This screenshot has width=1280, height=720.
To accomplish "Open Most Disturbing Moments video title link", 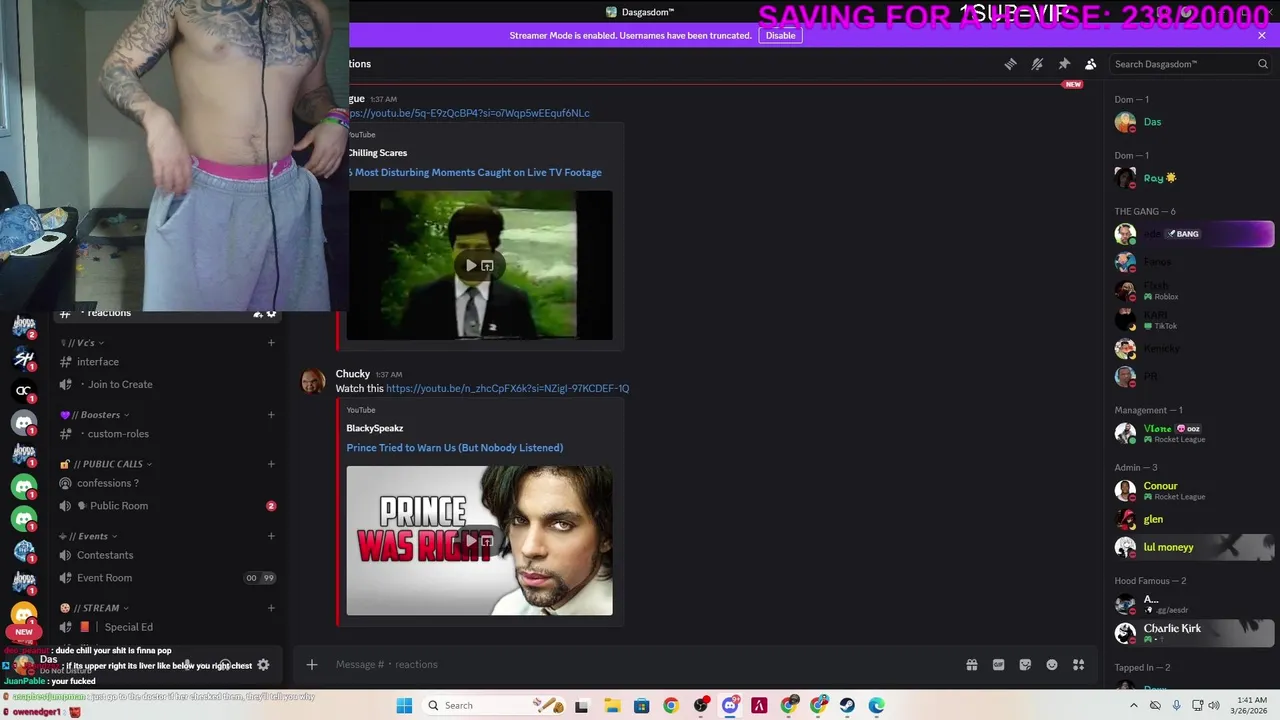I will pyautogui.click(x=476, y=173).
